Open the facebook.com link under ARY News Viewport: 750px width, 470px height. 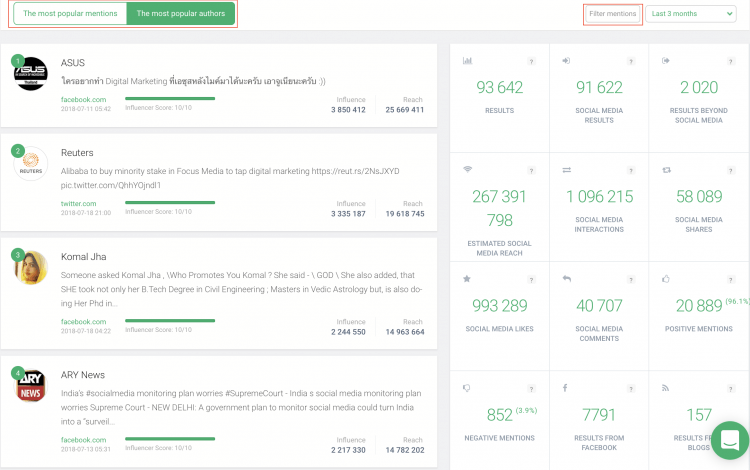tap(83, 440)
